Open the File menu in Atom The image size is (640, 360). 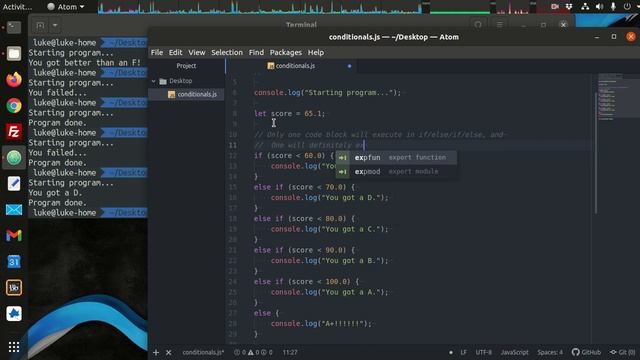(157, 53)
